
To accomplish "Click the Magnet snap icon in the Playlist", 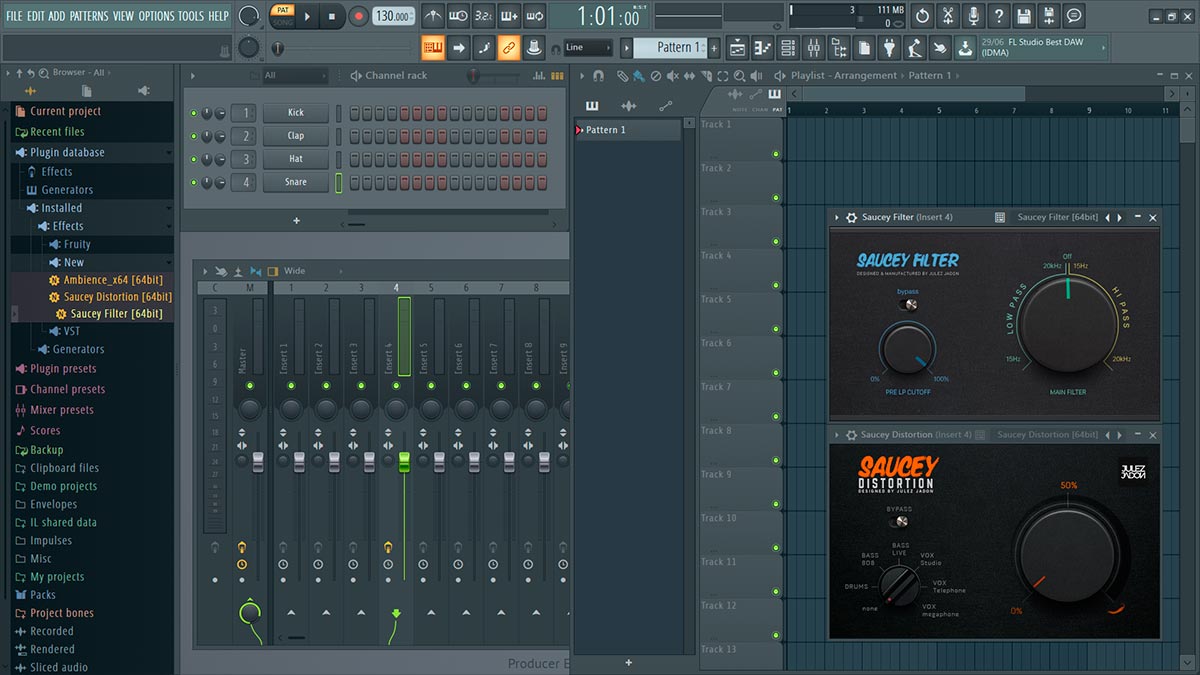I will coord(597,76).
